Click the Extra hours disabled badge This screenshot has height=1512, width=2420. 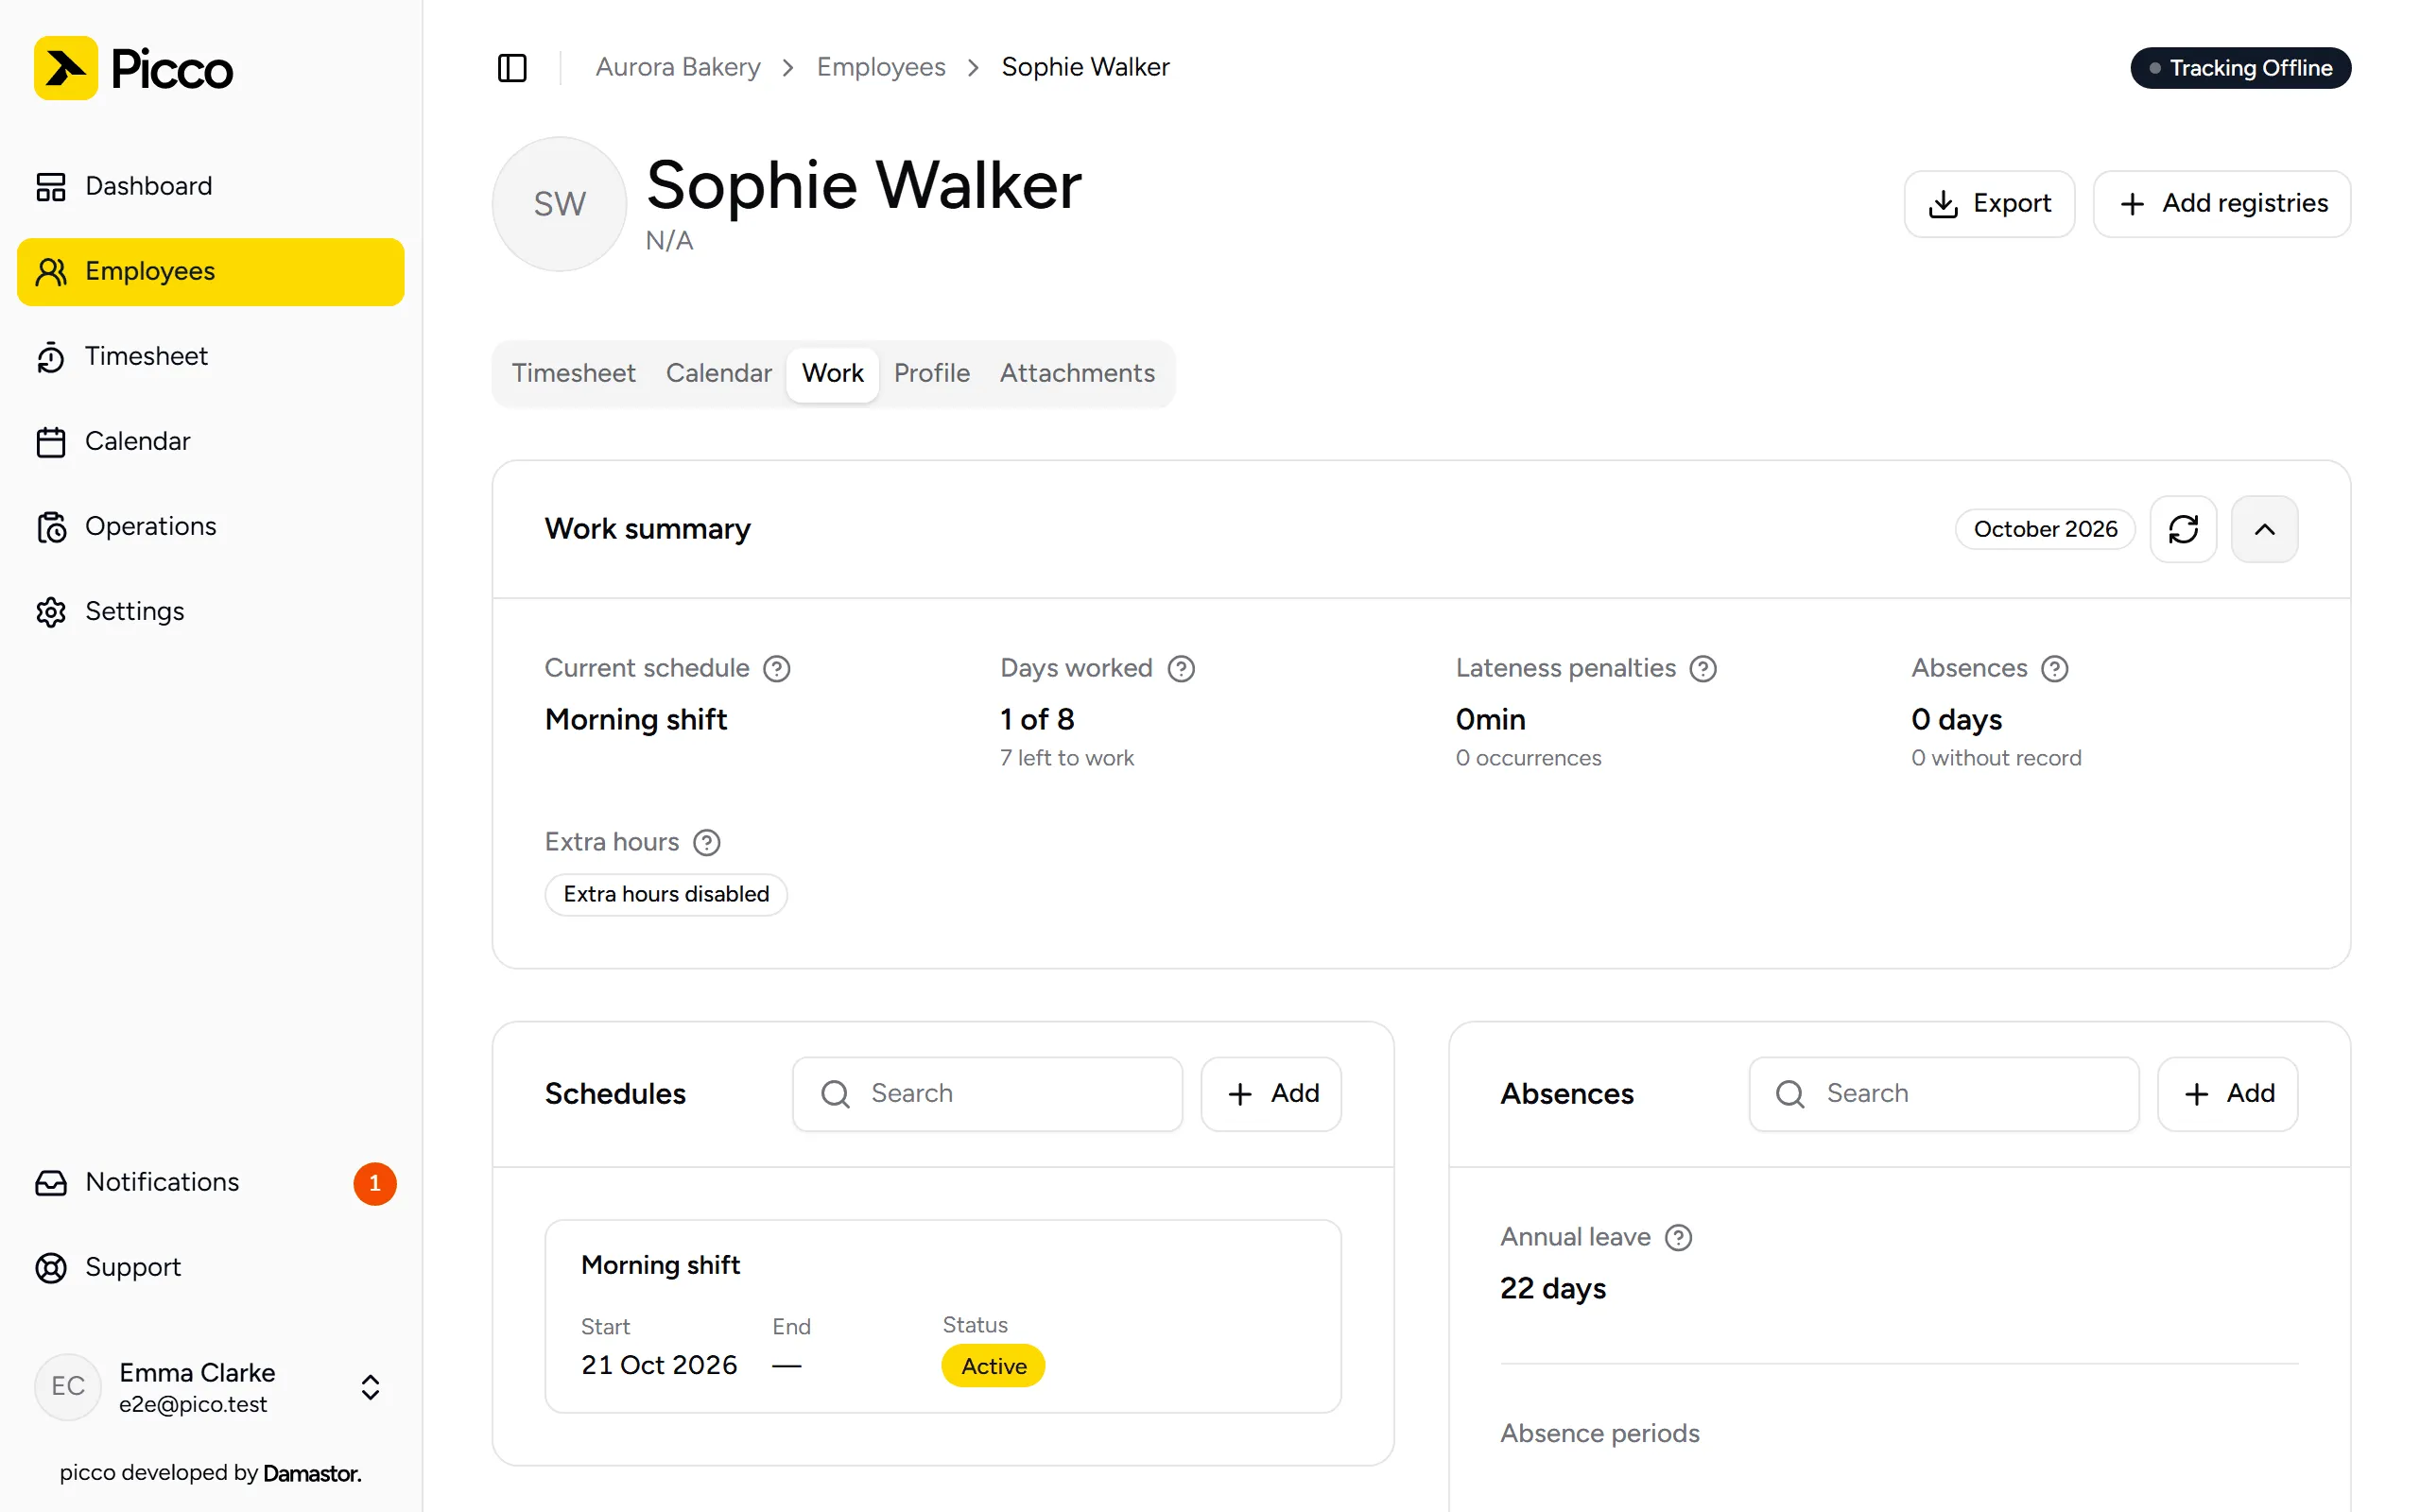666,894
